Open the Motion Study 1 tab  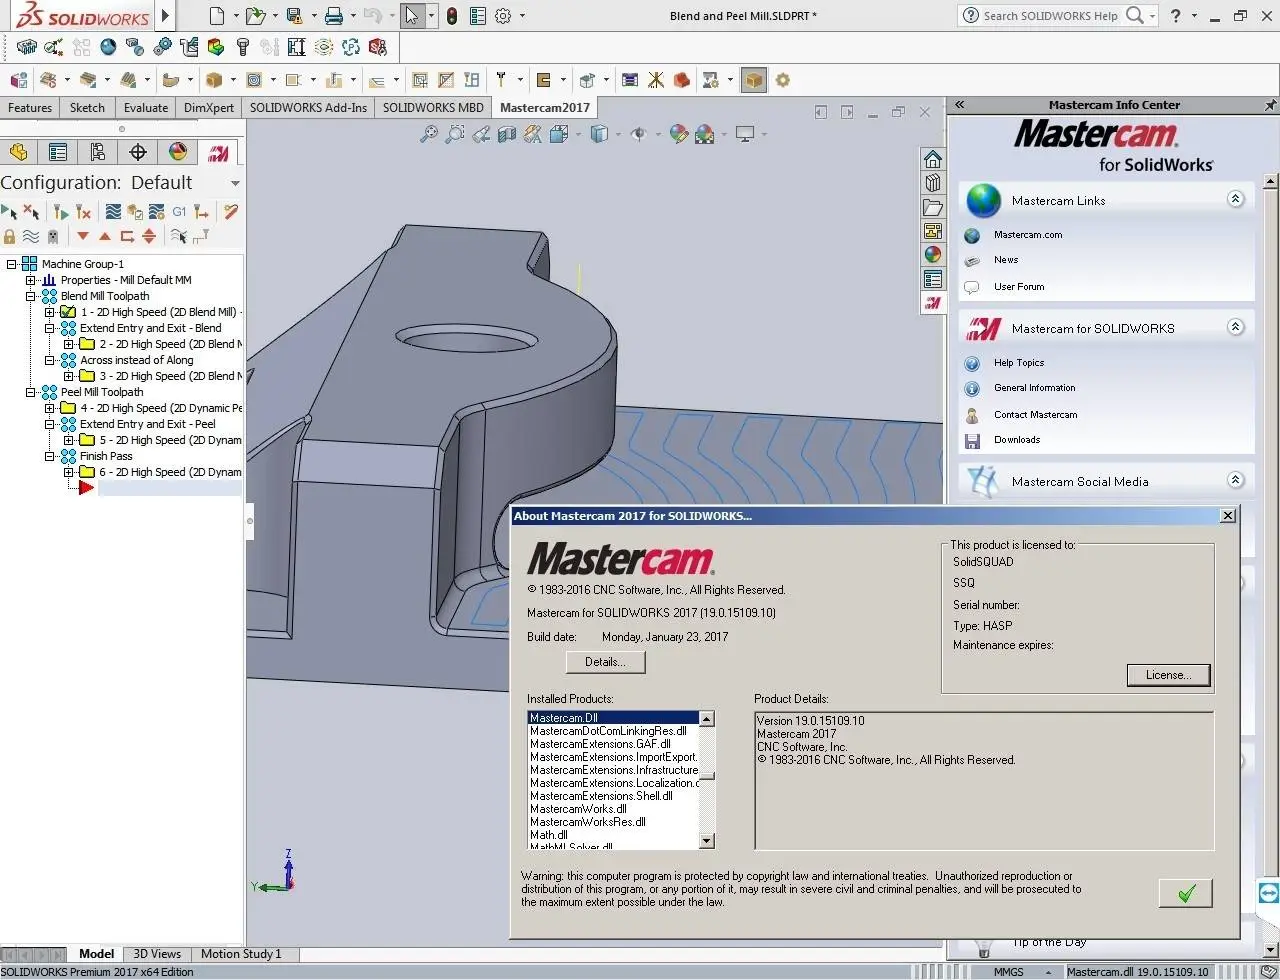click(x=241, y=954)
